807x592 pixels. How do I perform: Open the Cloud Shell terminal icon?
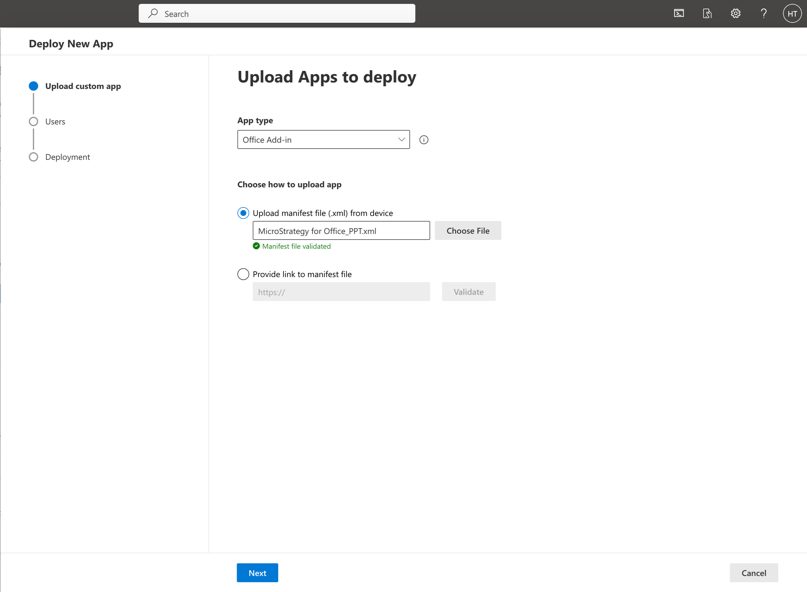(x=679, y=14)
